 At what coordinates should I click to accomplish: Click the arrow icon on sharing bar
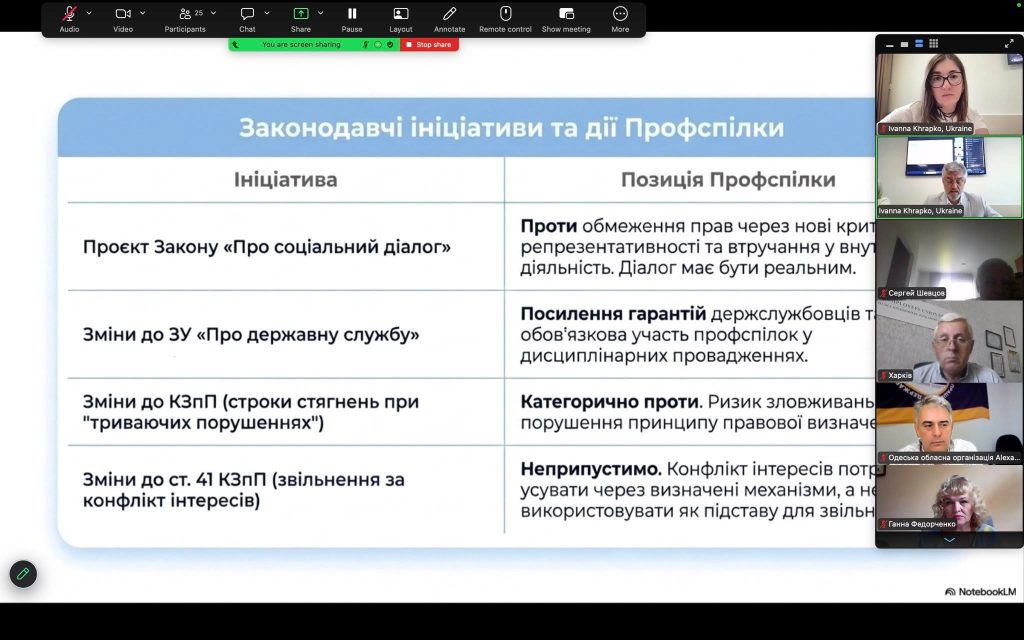235,44
